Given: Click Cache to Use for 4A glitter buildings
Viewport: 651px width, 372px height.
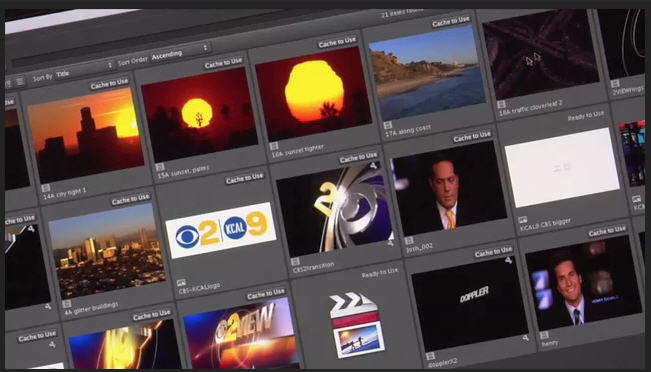Looking at the screenshot, I should click(130, 199).
